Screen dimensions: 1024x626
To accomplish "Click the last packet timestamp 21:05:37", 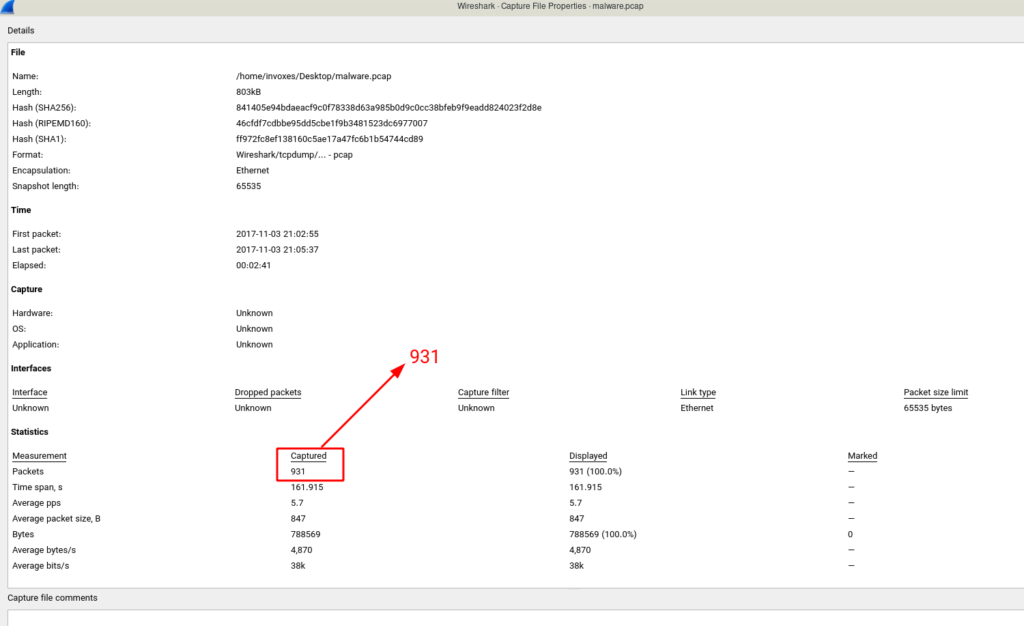I will (x=277, y=249).
